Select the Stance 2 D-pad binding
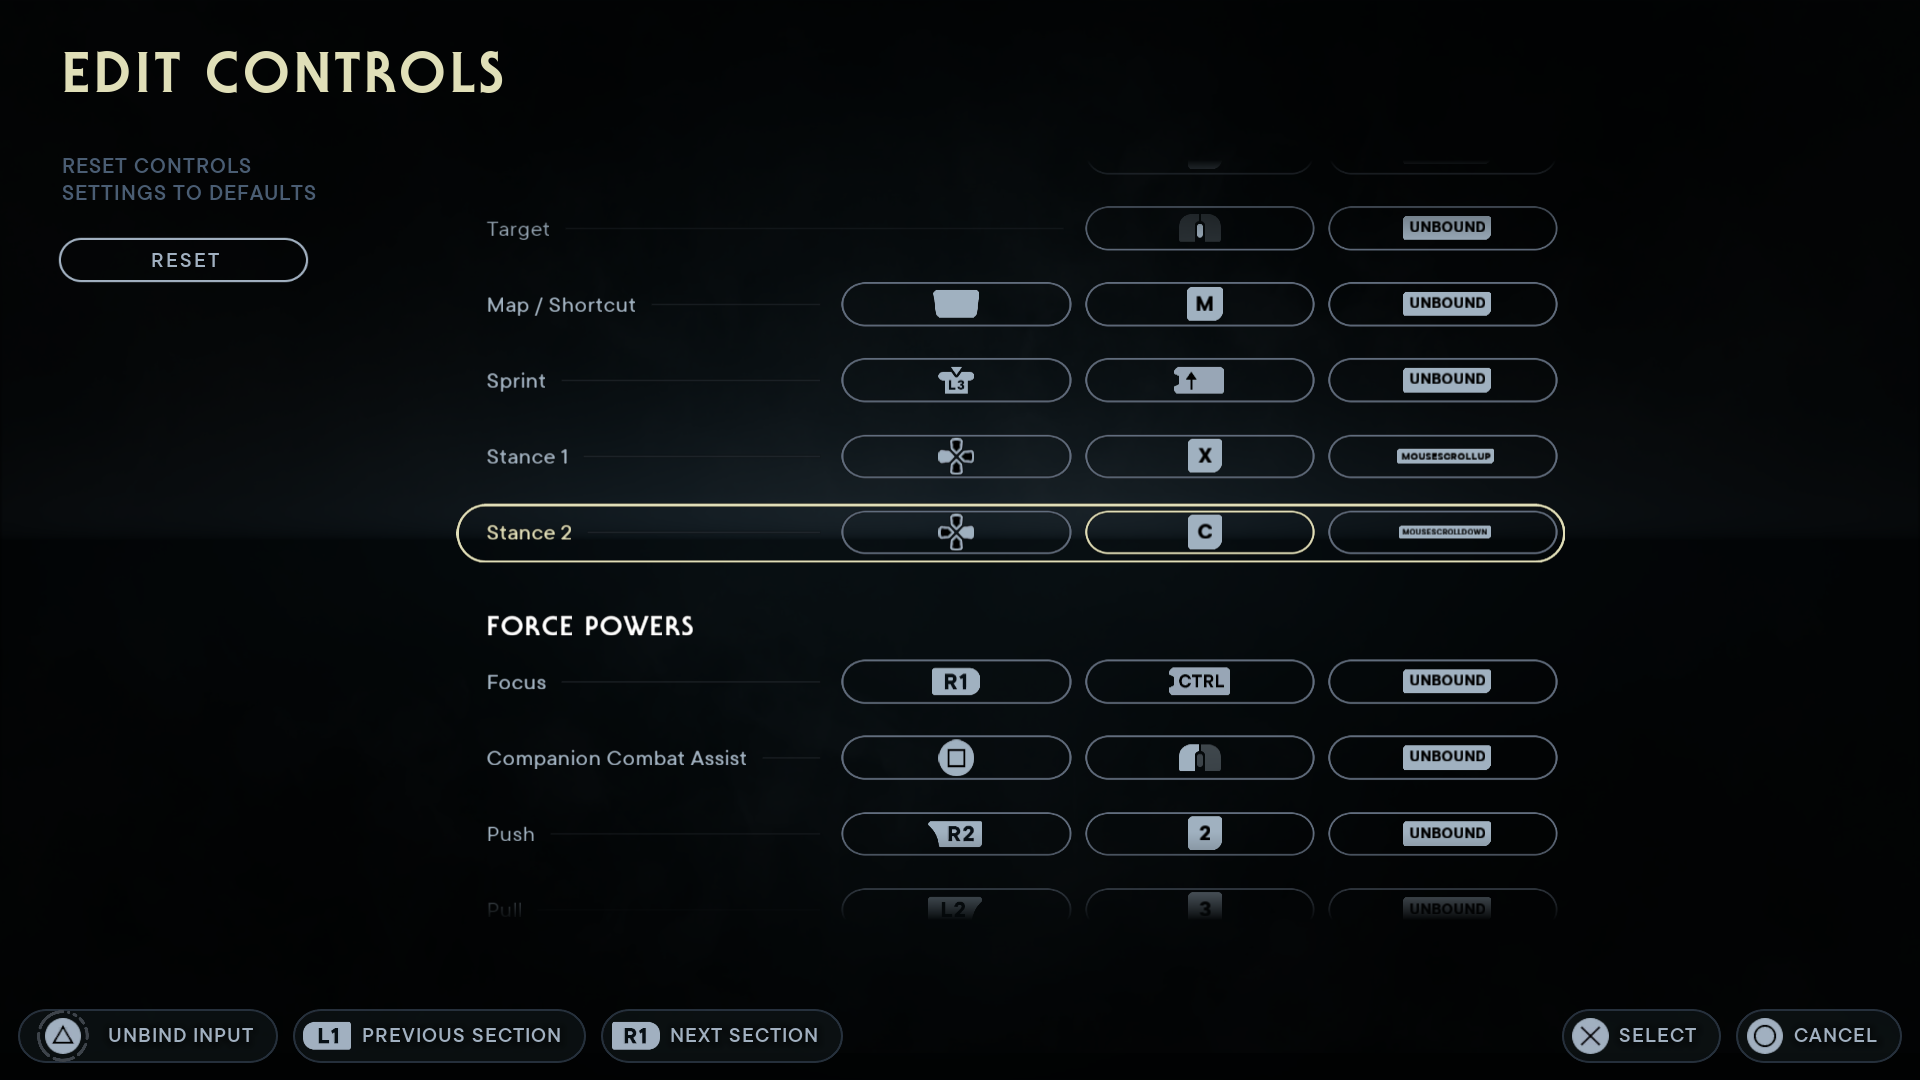This screenshot has width=1920, height=1080. click(956, 532)
